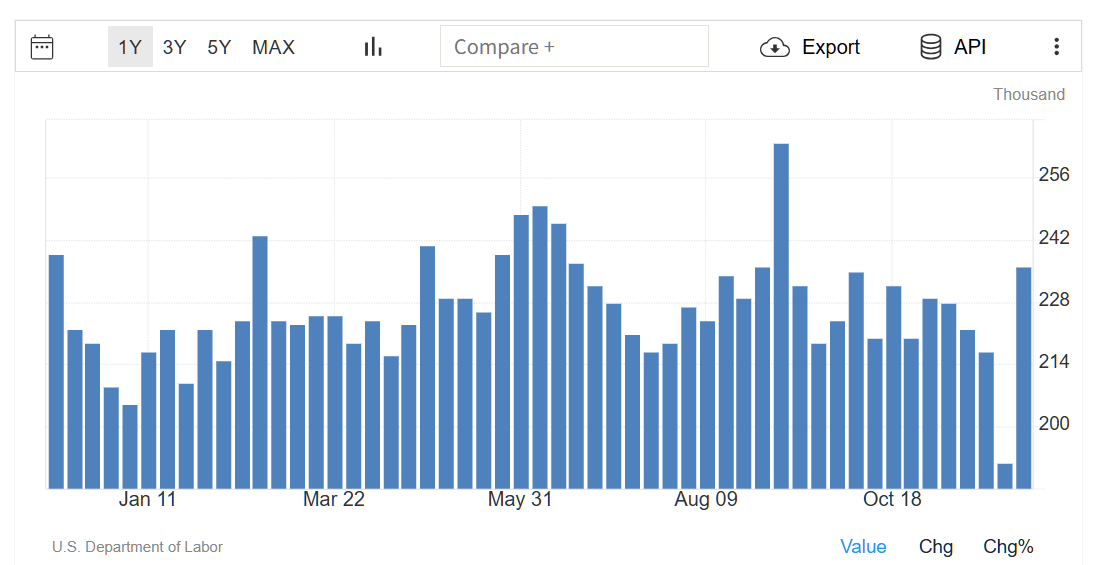The width and height of the screenshot is (1098, 565).
Task: Open U.S. Department of Labor source
Action: click(137, 547)
